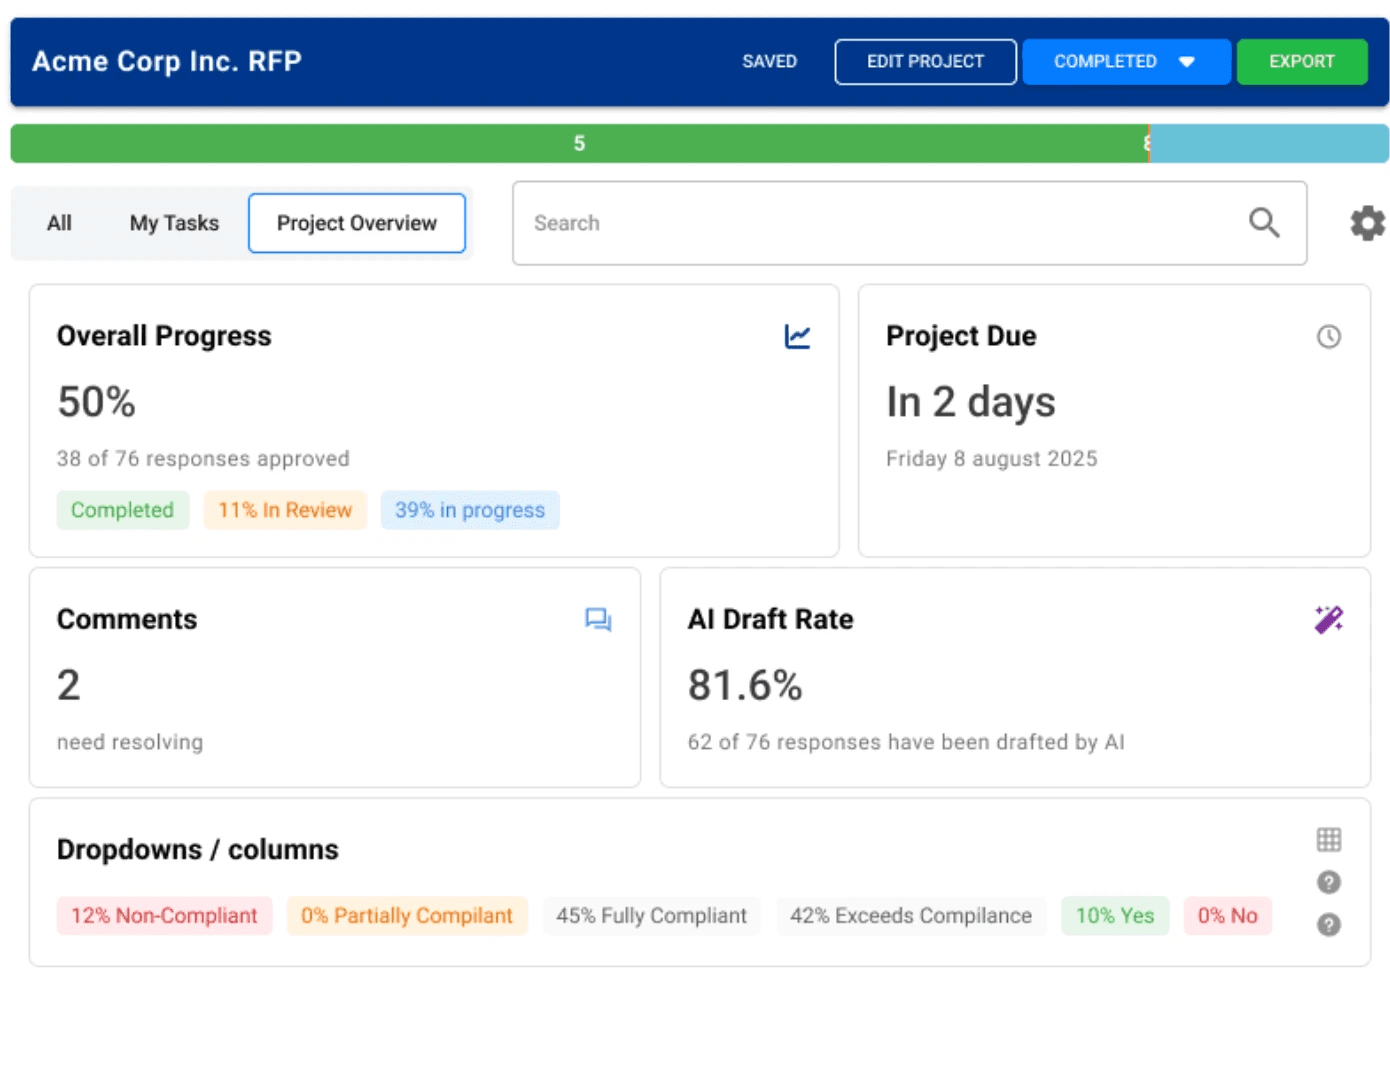
Task: Click '38 of 76 responses approved' text
Action: pyautogui.click(x=203, y=459)
